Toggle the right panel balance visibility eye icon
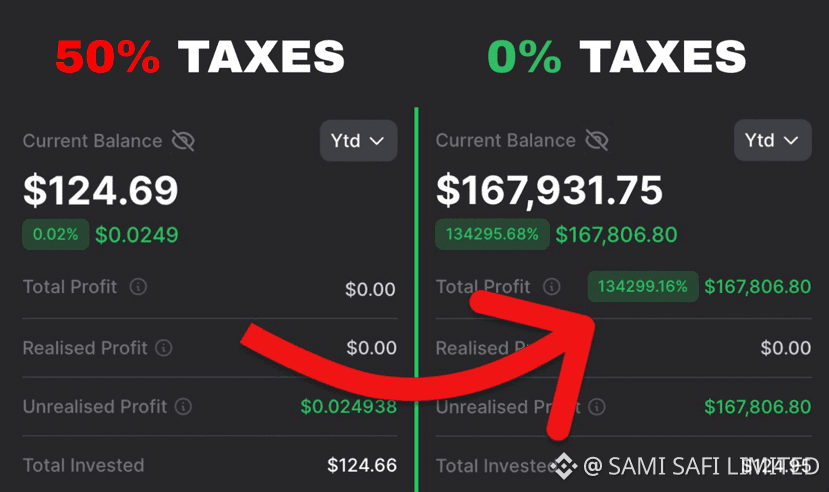829x492 pixels. [x=596, y=141]
